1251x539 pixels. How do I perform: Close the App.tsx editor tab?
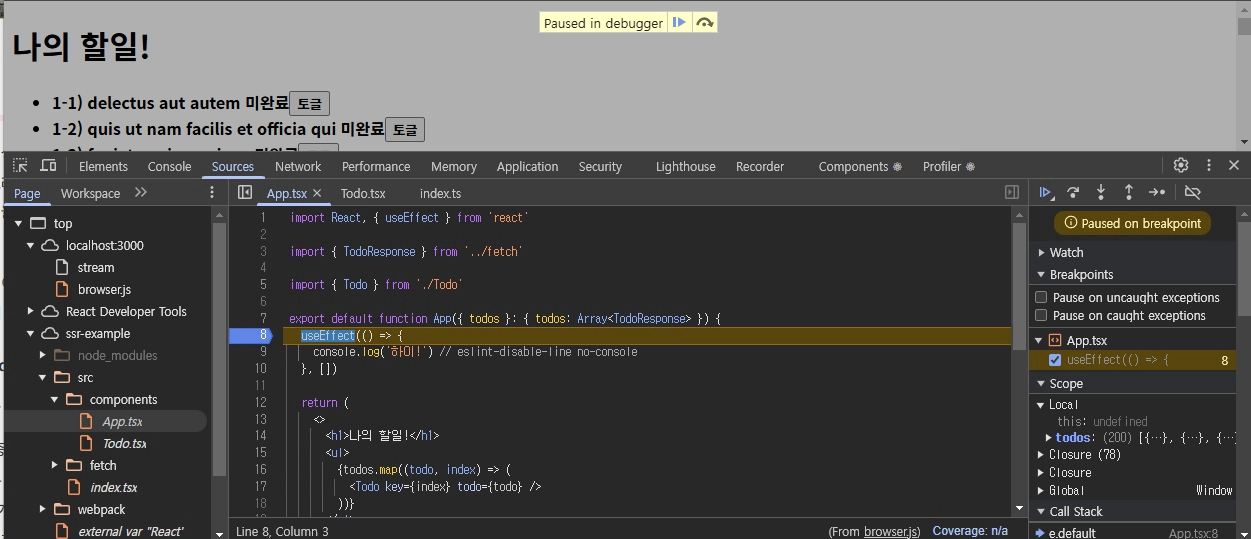(317, 193)
